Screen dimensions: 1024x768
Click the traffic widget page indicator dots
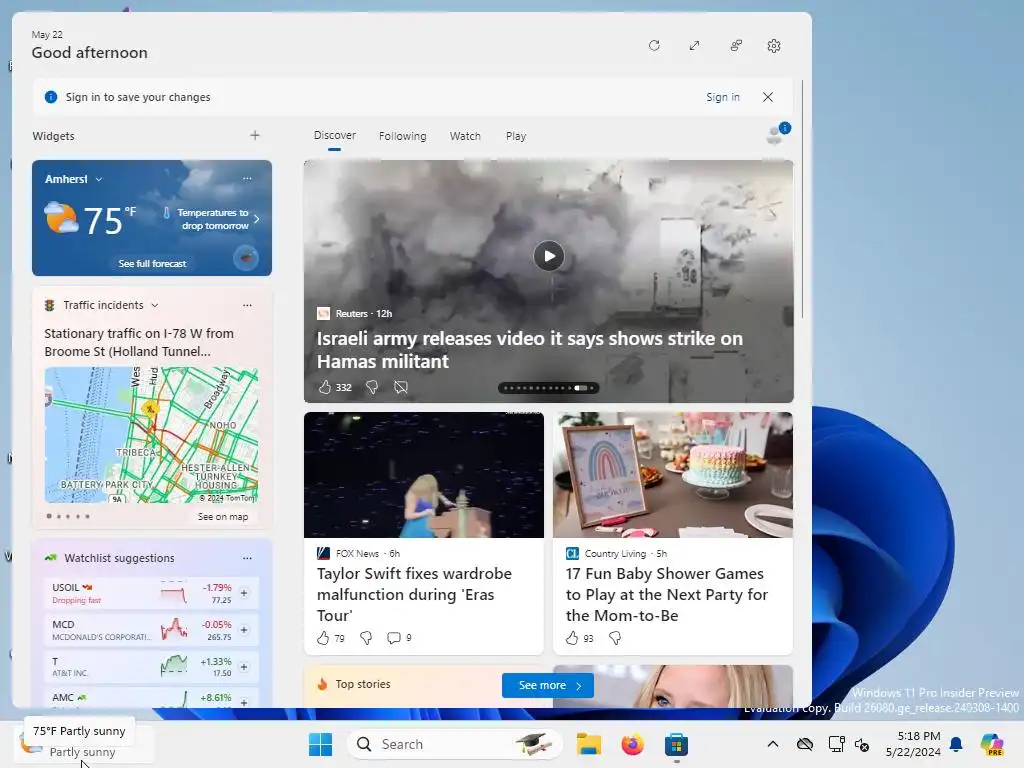point(68,517)
